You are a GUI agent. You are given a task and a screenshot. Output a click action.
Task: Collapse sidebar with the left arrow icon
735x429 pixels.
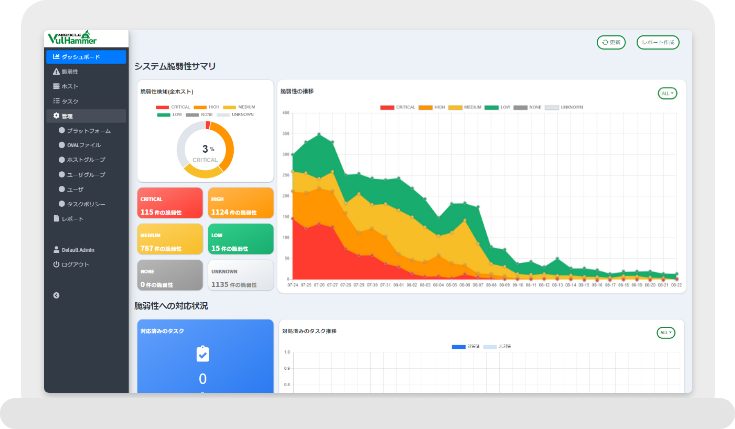click(x=56, y=295)
